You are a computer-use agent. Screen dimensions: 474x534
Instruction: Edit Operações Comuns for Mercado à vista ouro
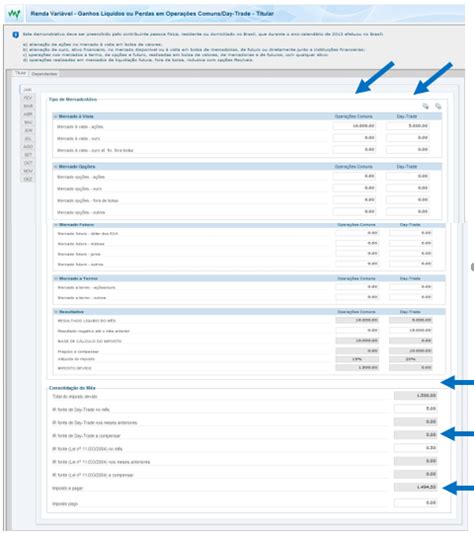click(x=354, y=138)
